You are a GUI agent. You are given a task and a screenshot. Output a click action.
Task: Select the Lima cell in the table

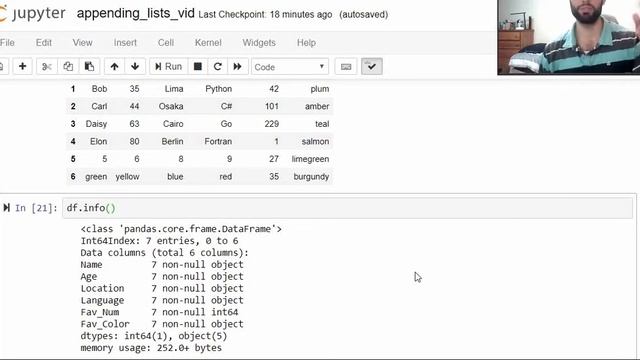174,89
